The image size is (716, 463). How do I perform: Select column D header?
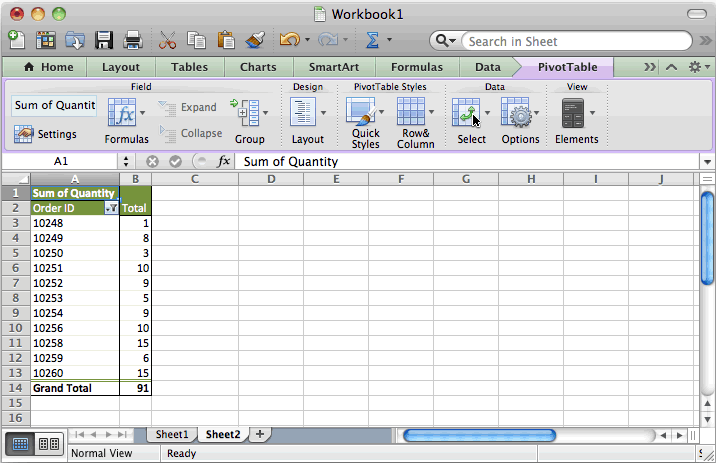(271, 179)
